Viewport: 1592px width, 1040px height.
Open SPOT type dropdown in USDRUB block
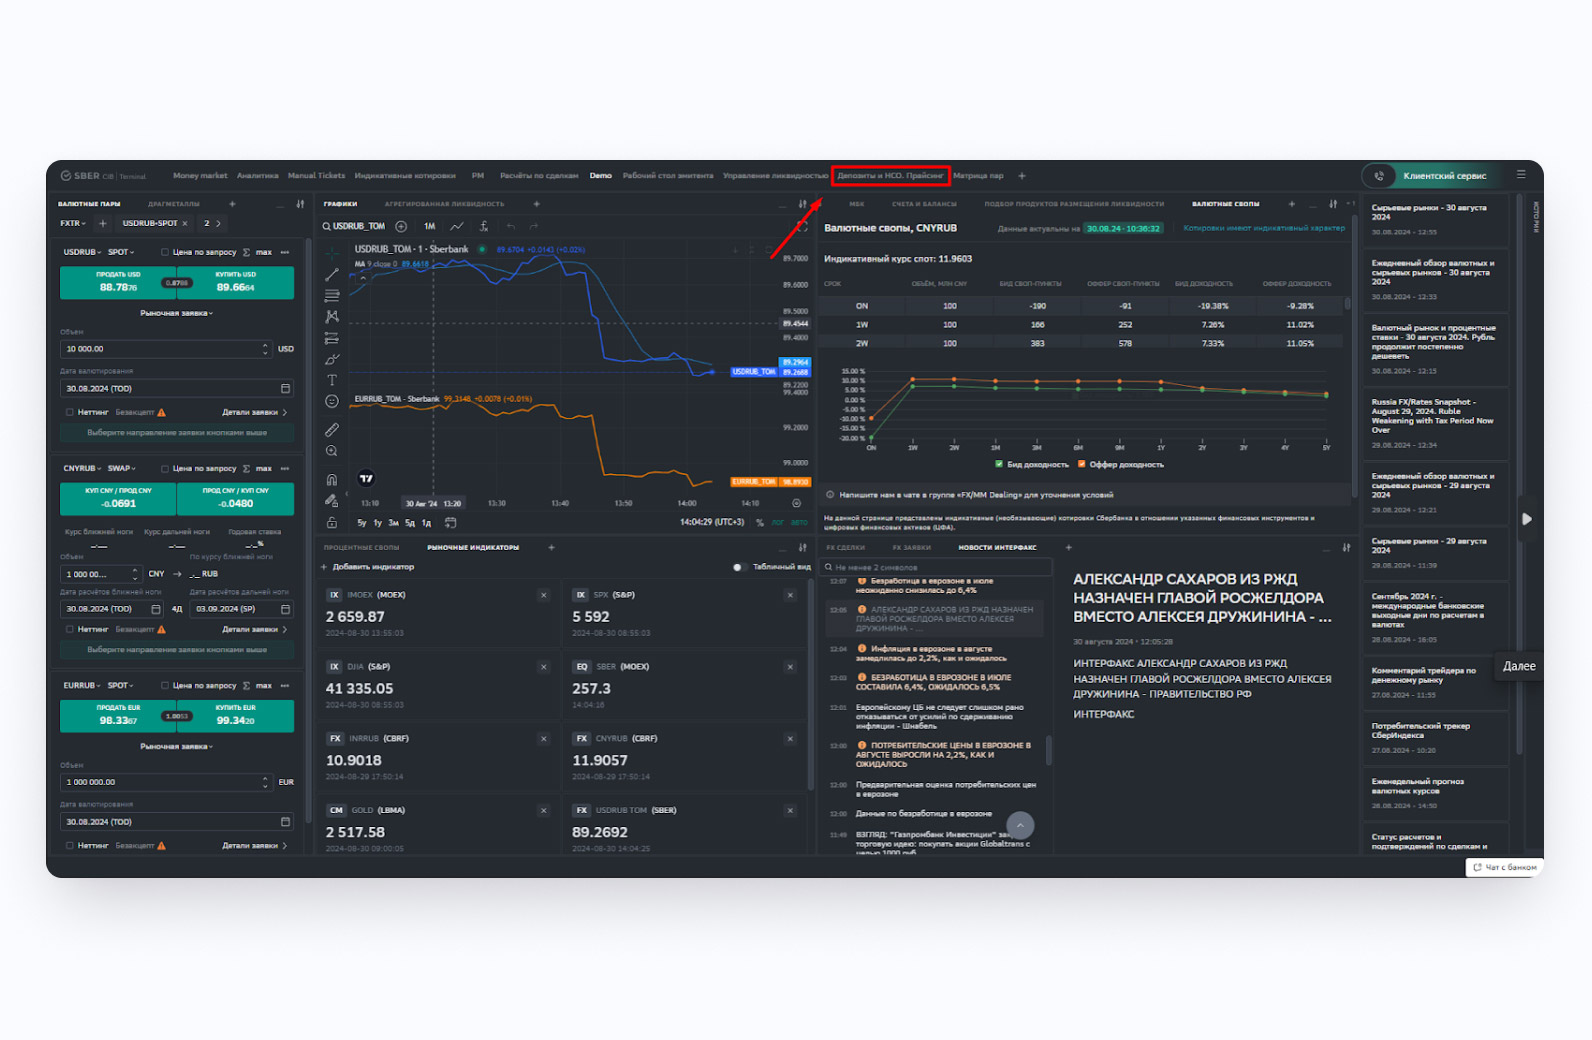121,252
